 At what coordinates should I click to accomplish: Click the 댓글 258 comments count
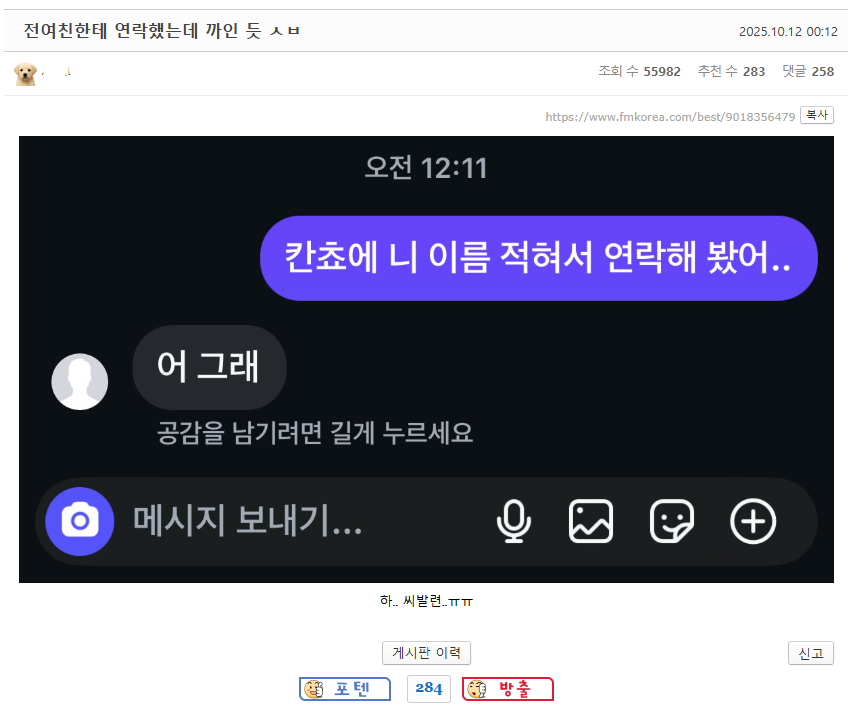click(x=808, y=72)
